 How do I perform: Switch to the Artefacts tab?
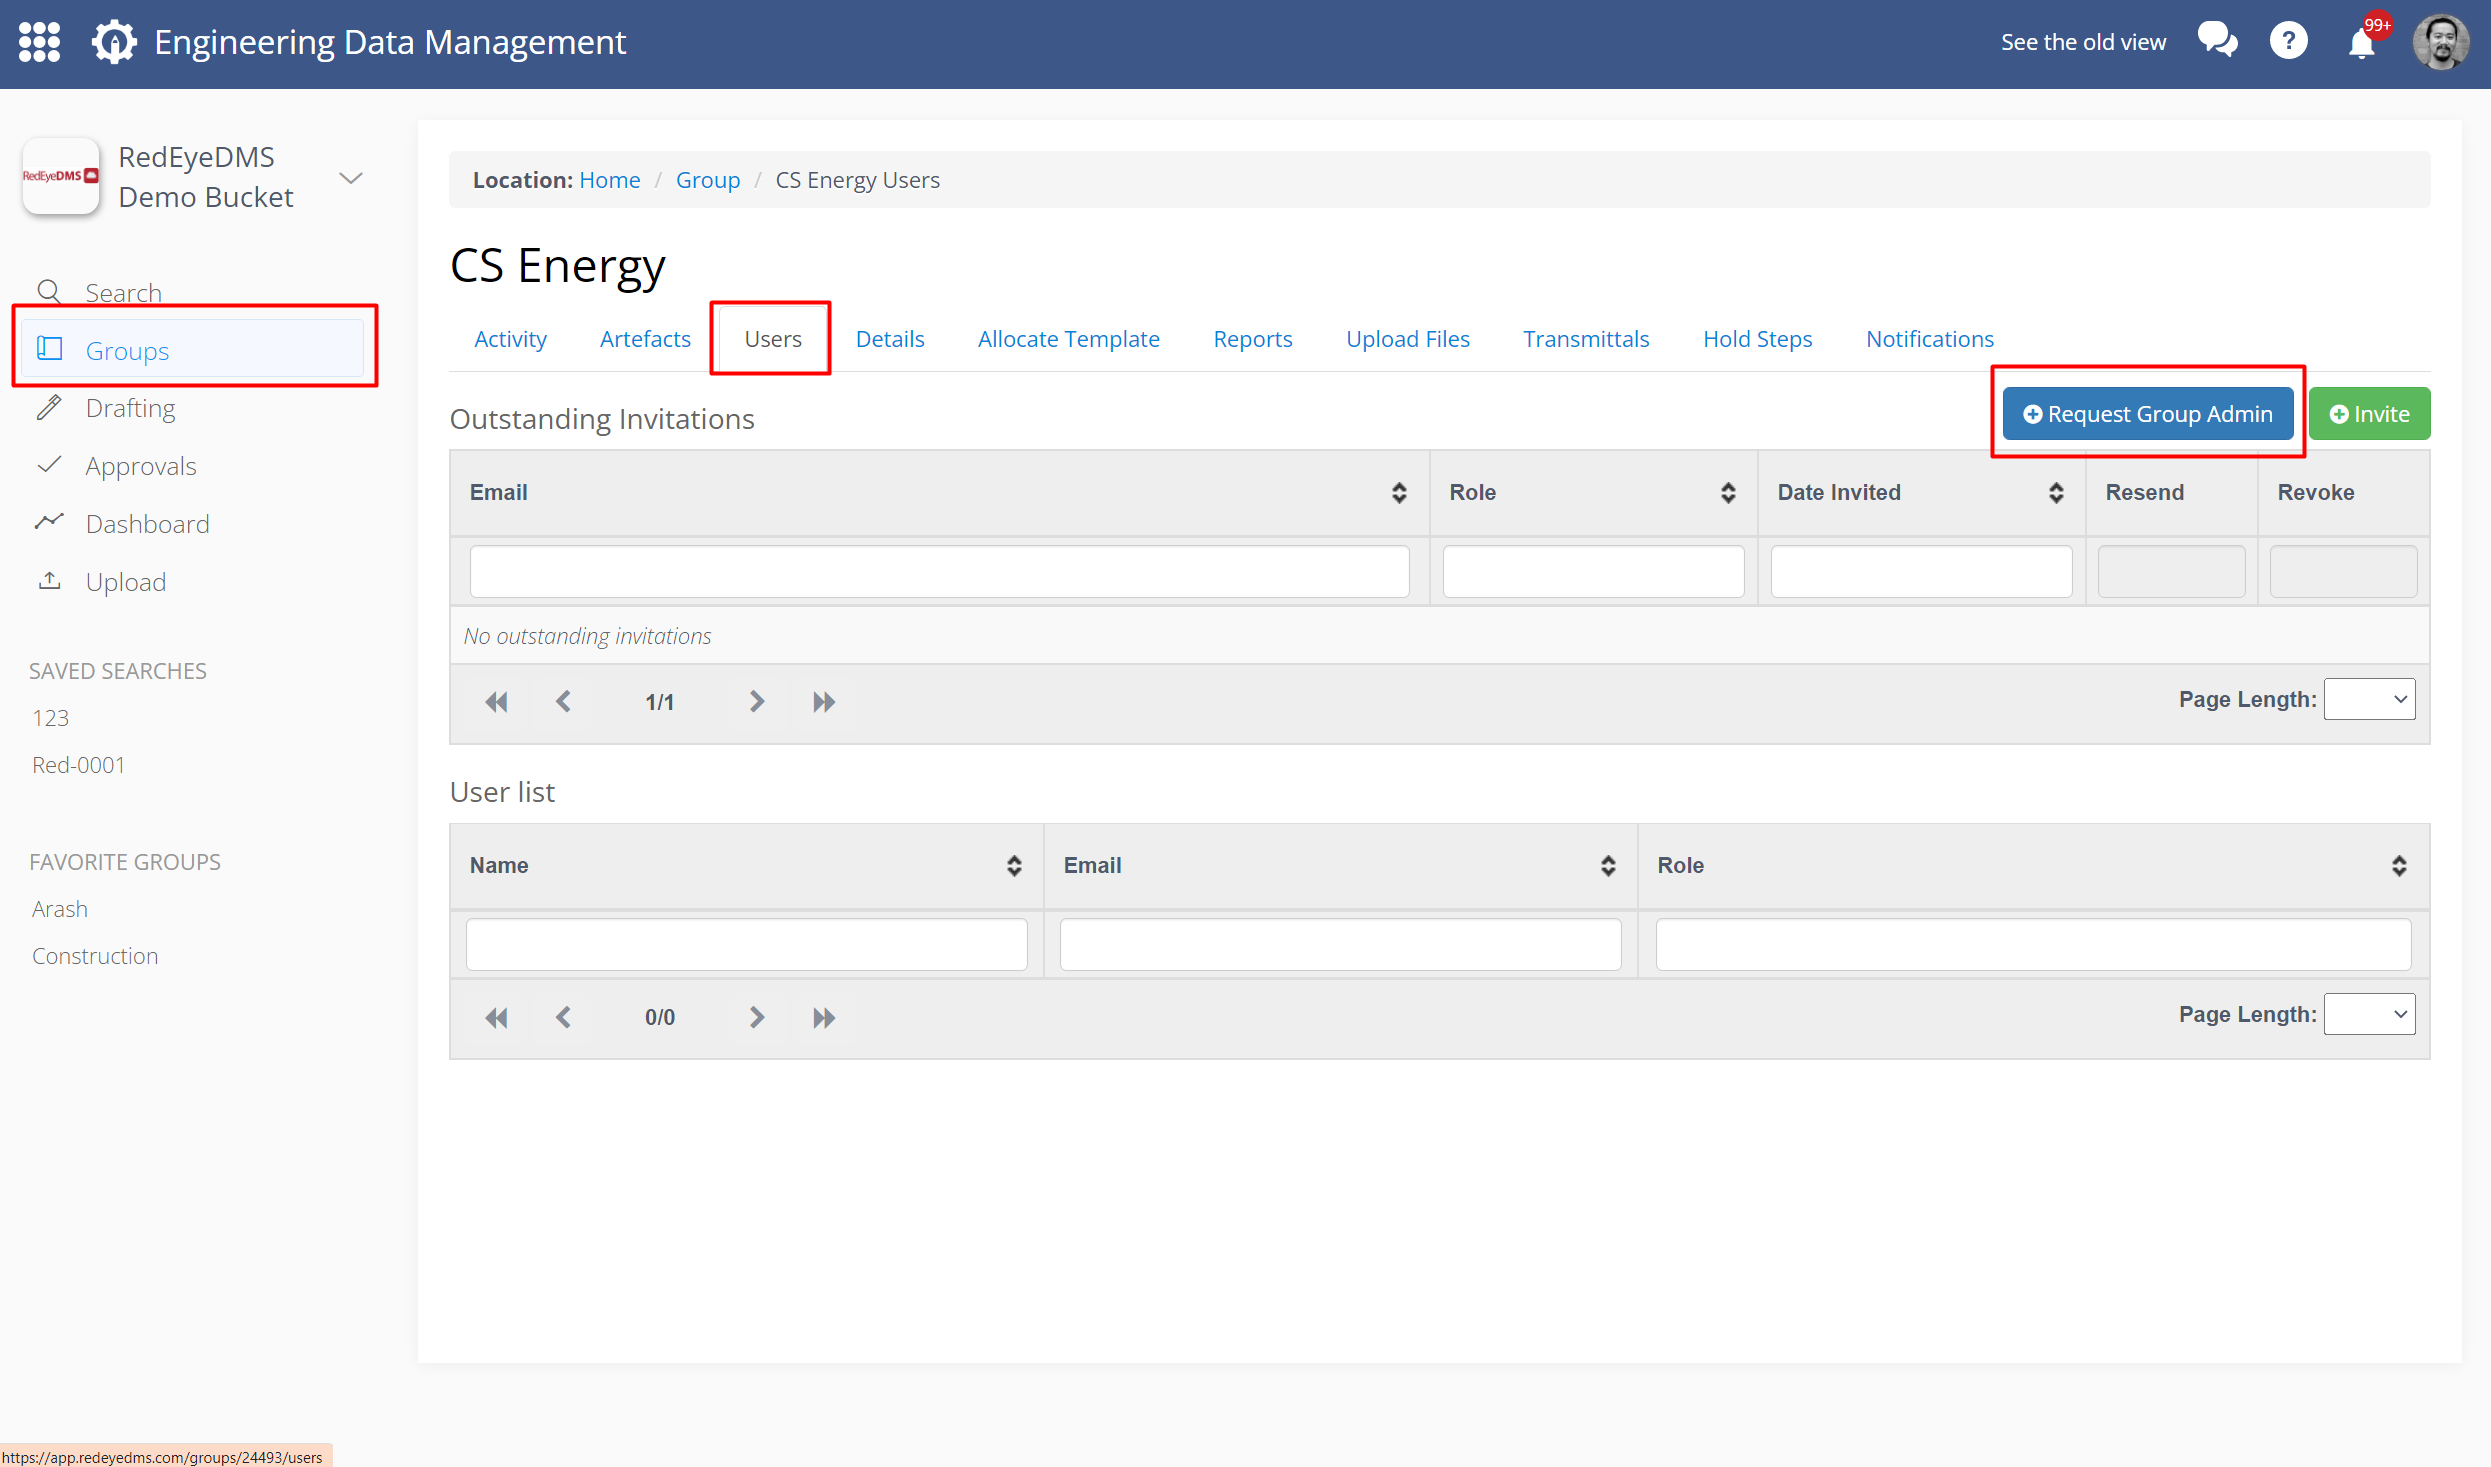pyautogui.click(x=645, y=339)
